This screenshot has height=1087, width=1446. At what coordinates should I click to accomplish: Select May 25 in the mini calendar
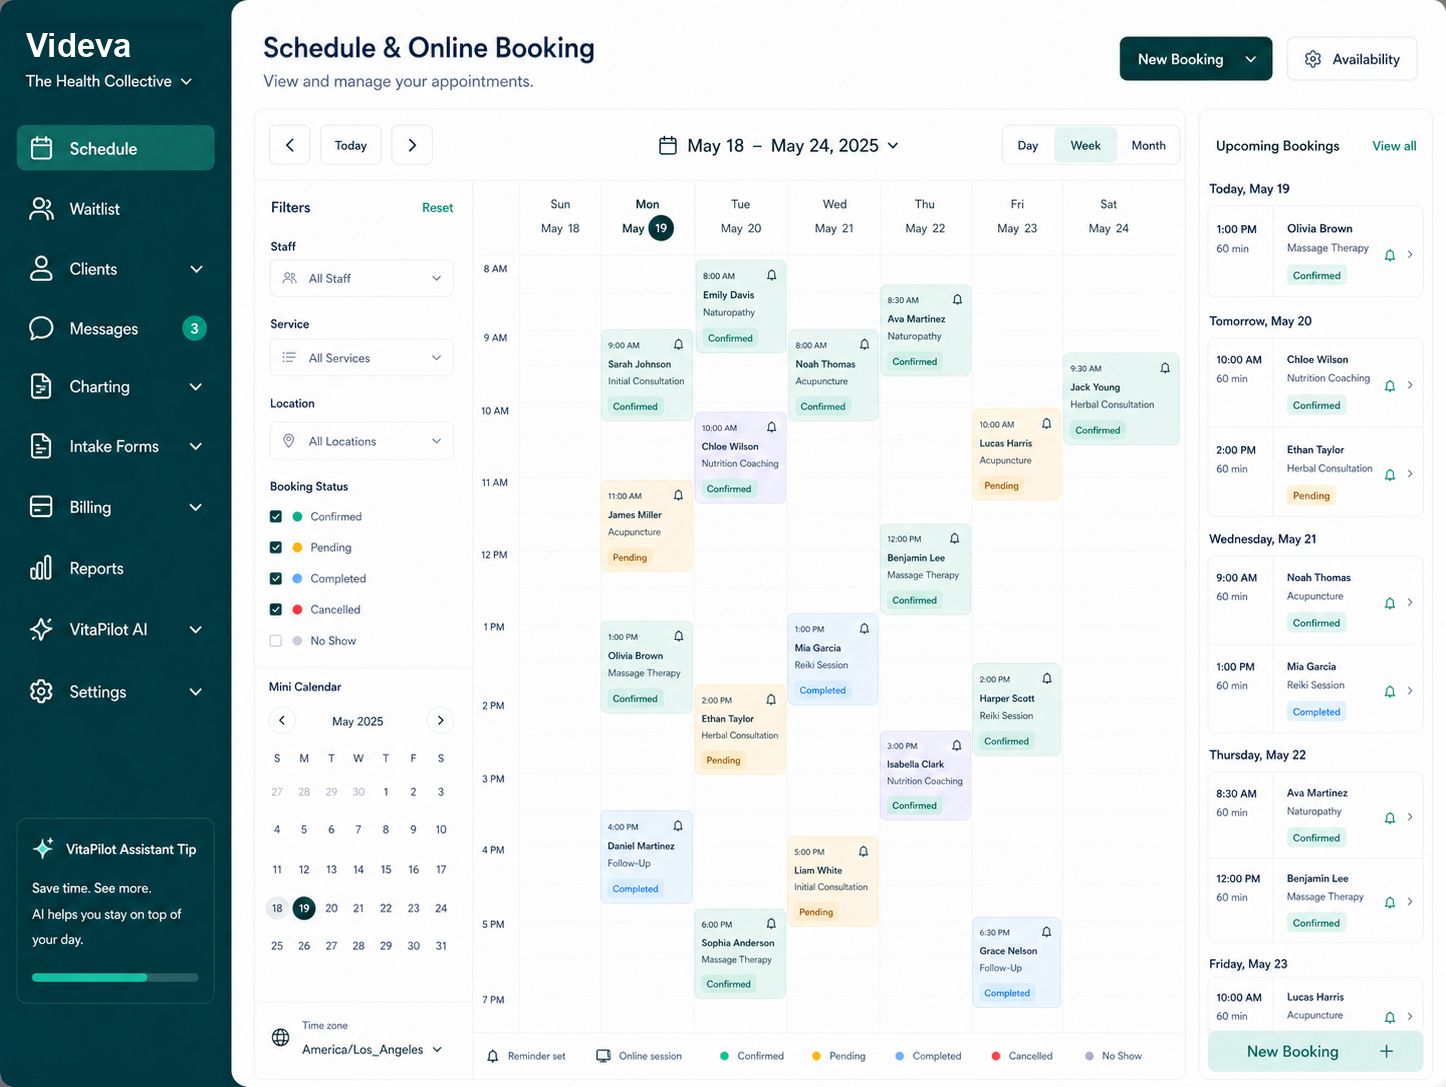[276, 945]
